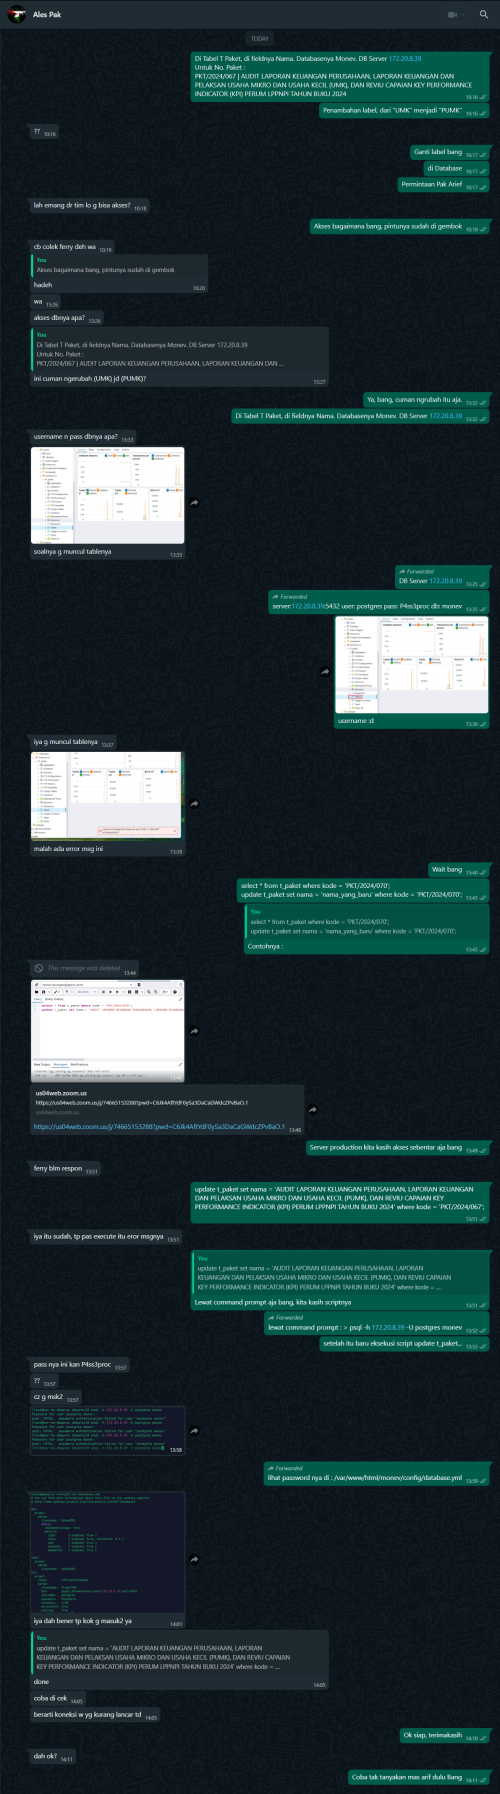
Task: Open Ales Pak's profile picture in header
Action: (x=15, y=15)
